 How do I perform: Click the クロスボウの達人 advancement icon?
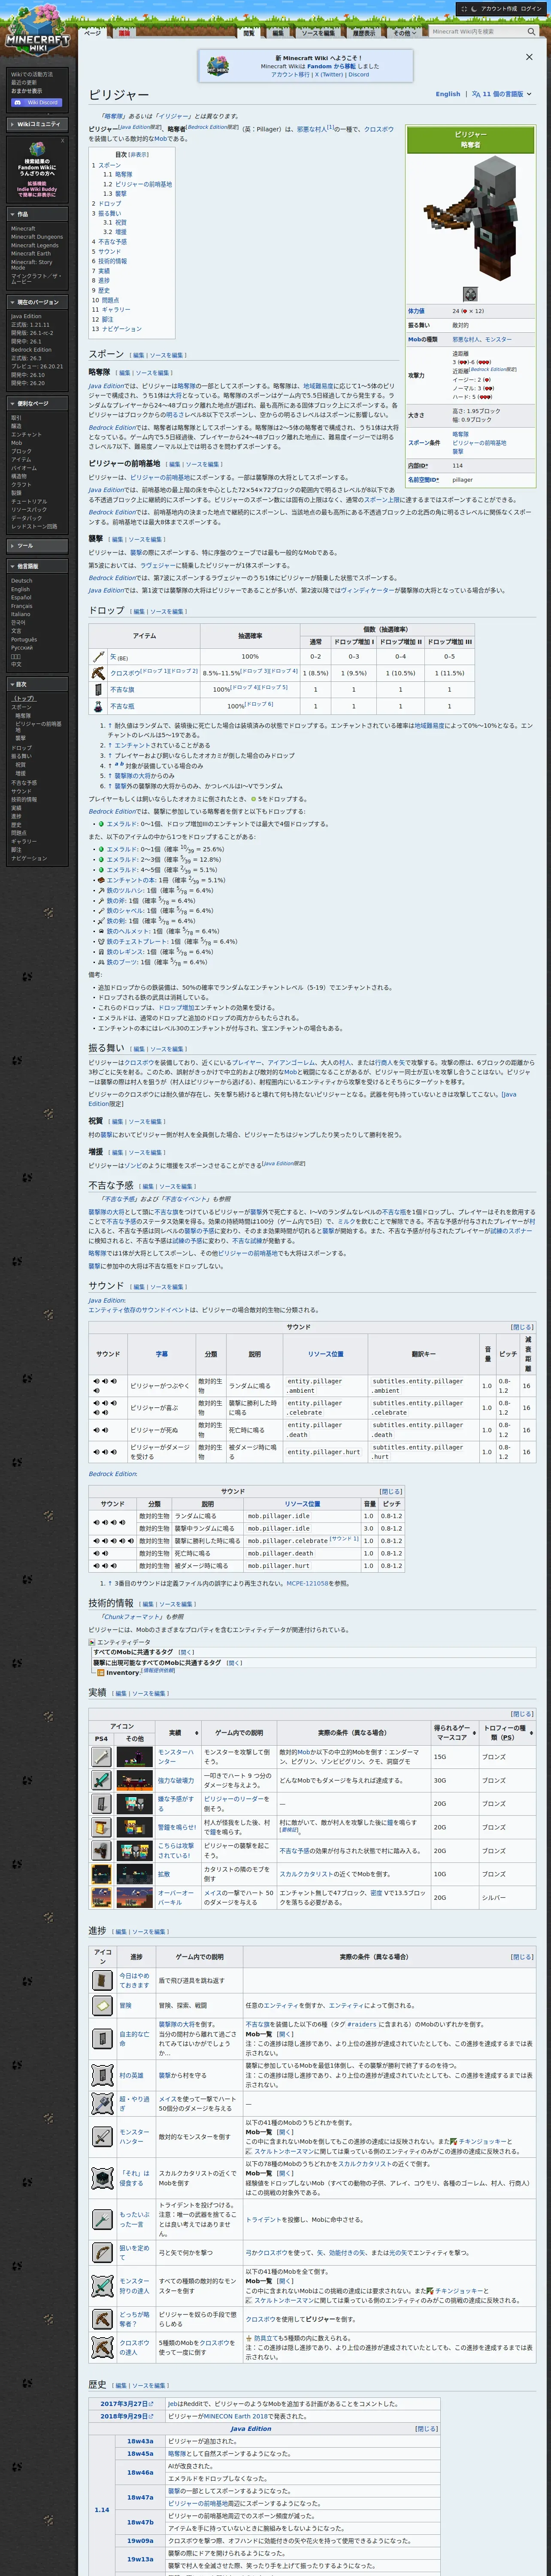coord(102,2347)
